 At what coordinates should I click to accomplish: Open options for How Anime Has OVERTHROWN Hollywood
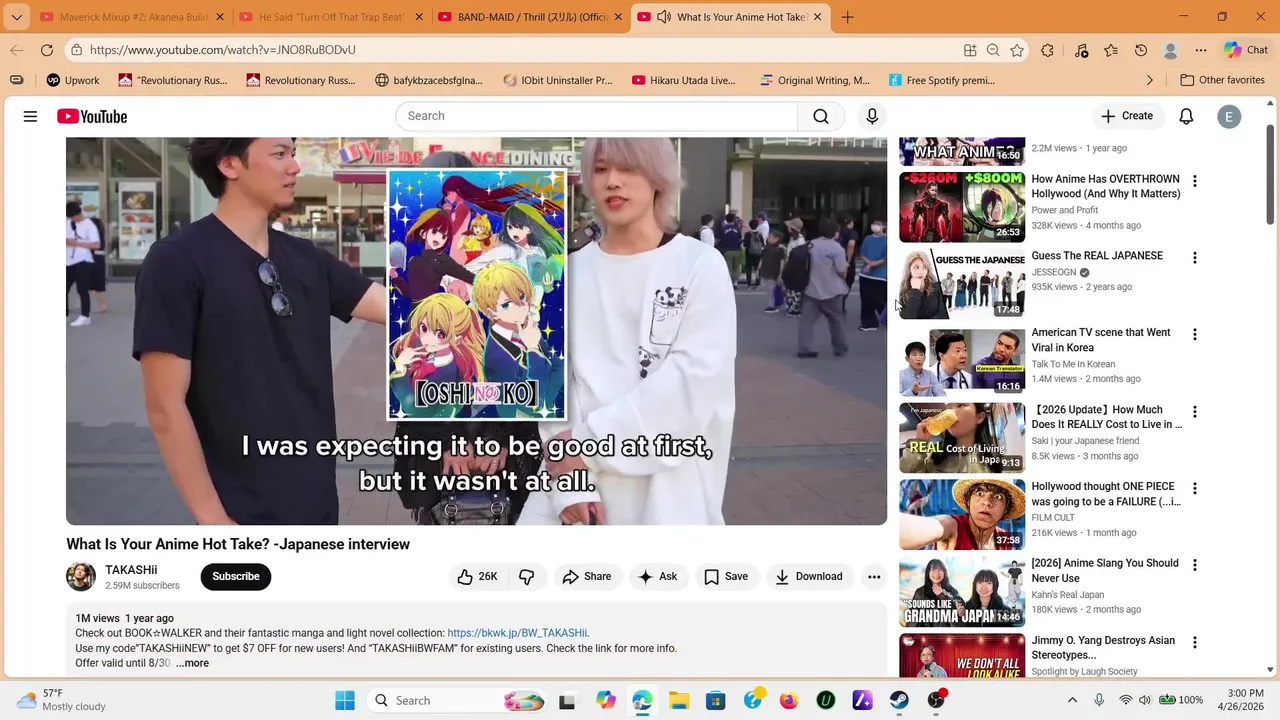(1194, 181)
